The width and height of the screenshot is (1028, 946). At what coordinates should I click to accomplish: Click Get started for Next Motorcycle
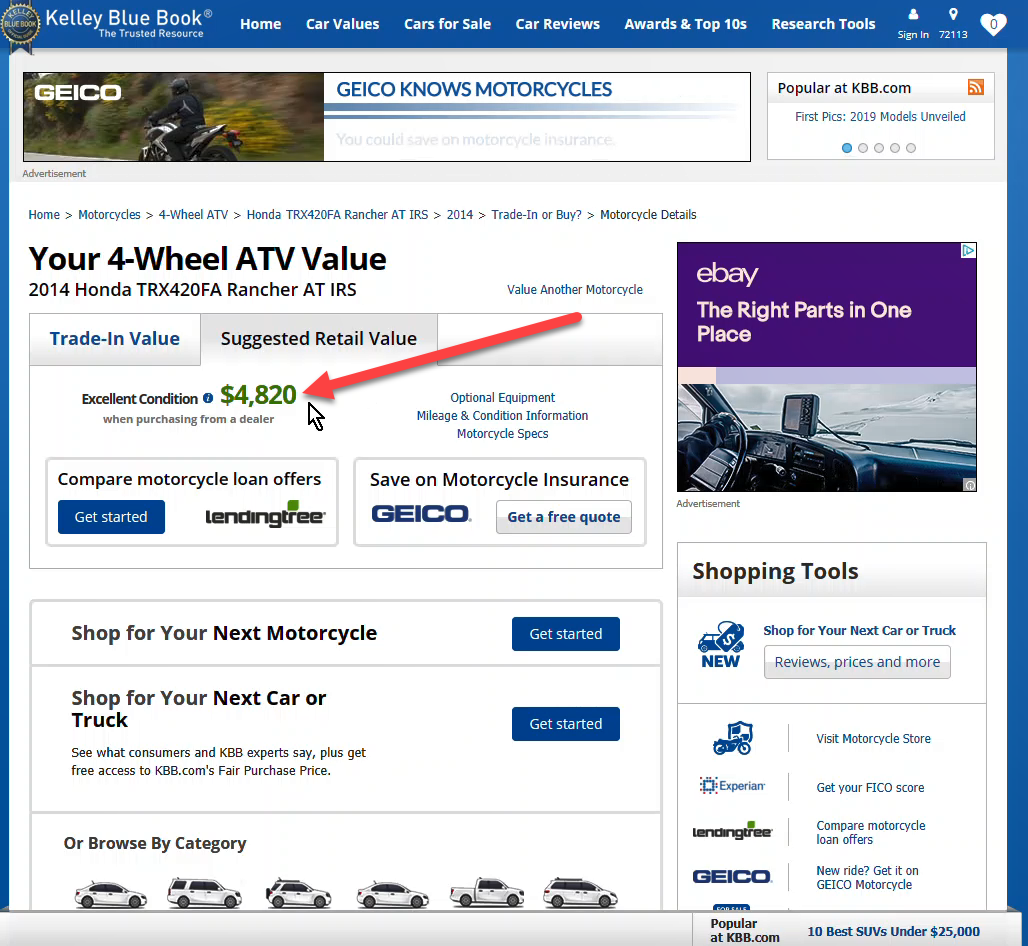[566, 634]
